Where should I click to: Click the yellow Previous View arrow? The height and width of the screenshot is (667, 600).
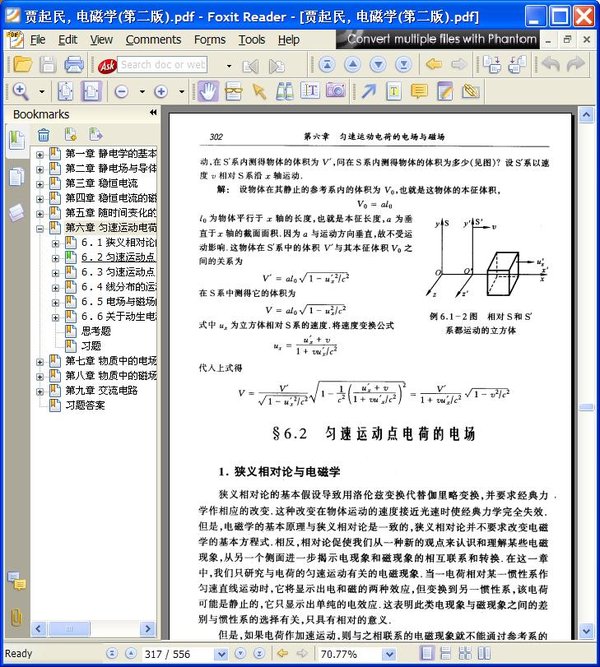pos(434,65)
